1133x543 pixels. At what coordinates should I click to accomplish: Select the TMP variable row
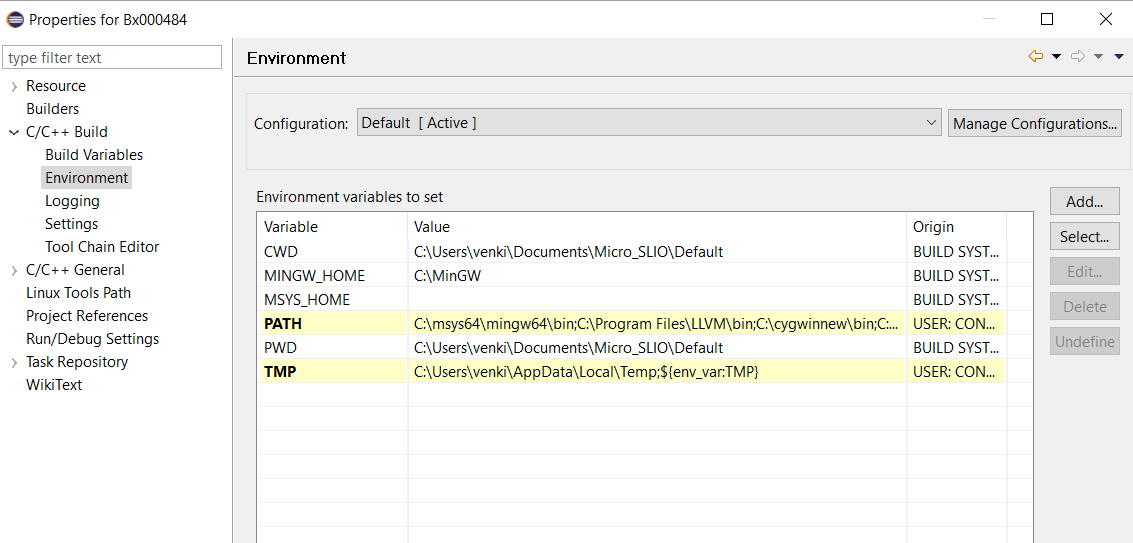coord(280,372)
